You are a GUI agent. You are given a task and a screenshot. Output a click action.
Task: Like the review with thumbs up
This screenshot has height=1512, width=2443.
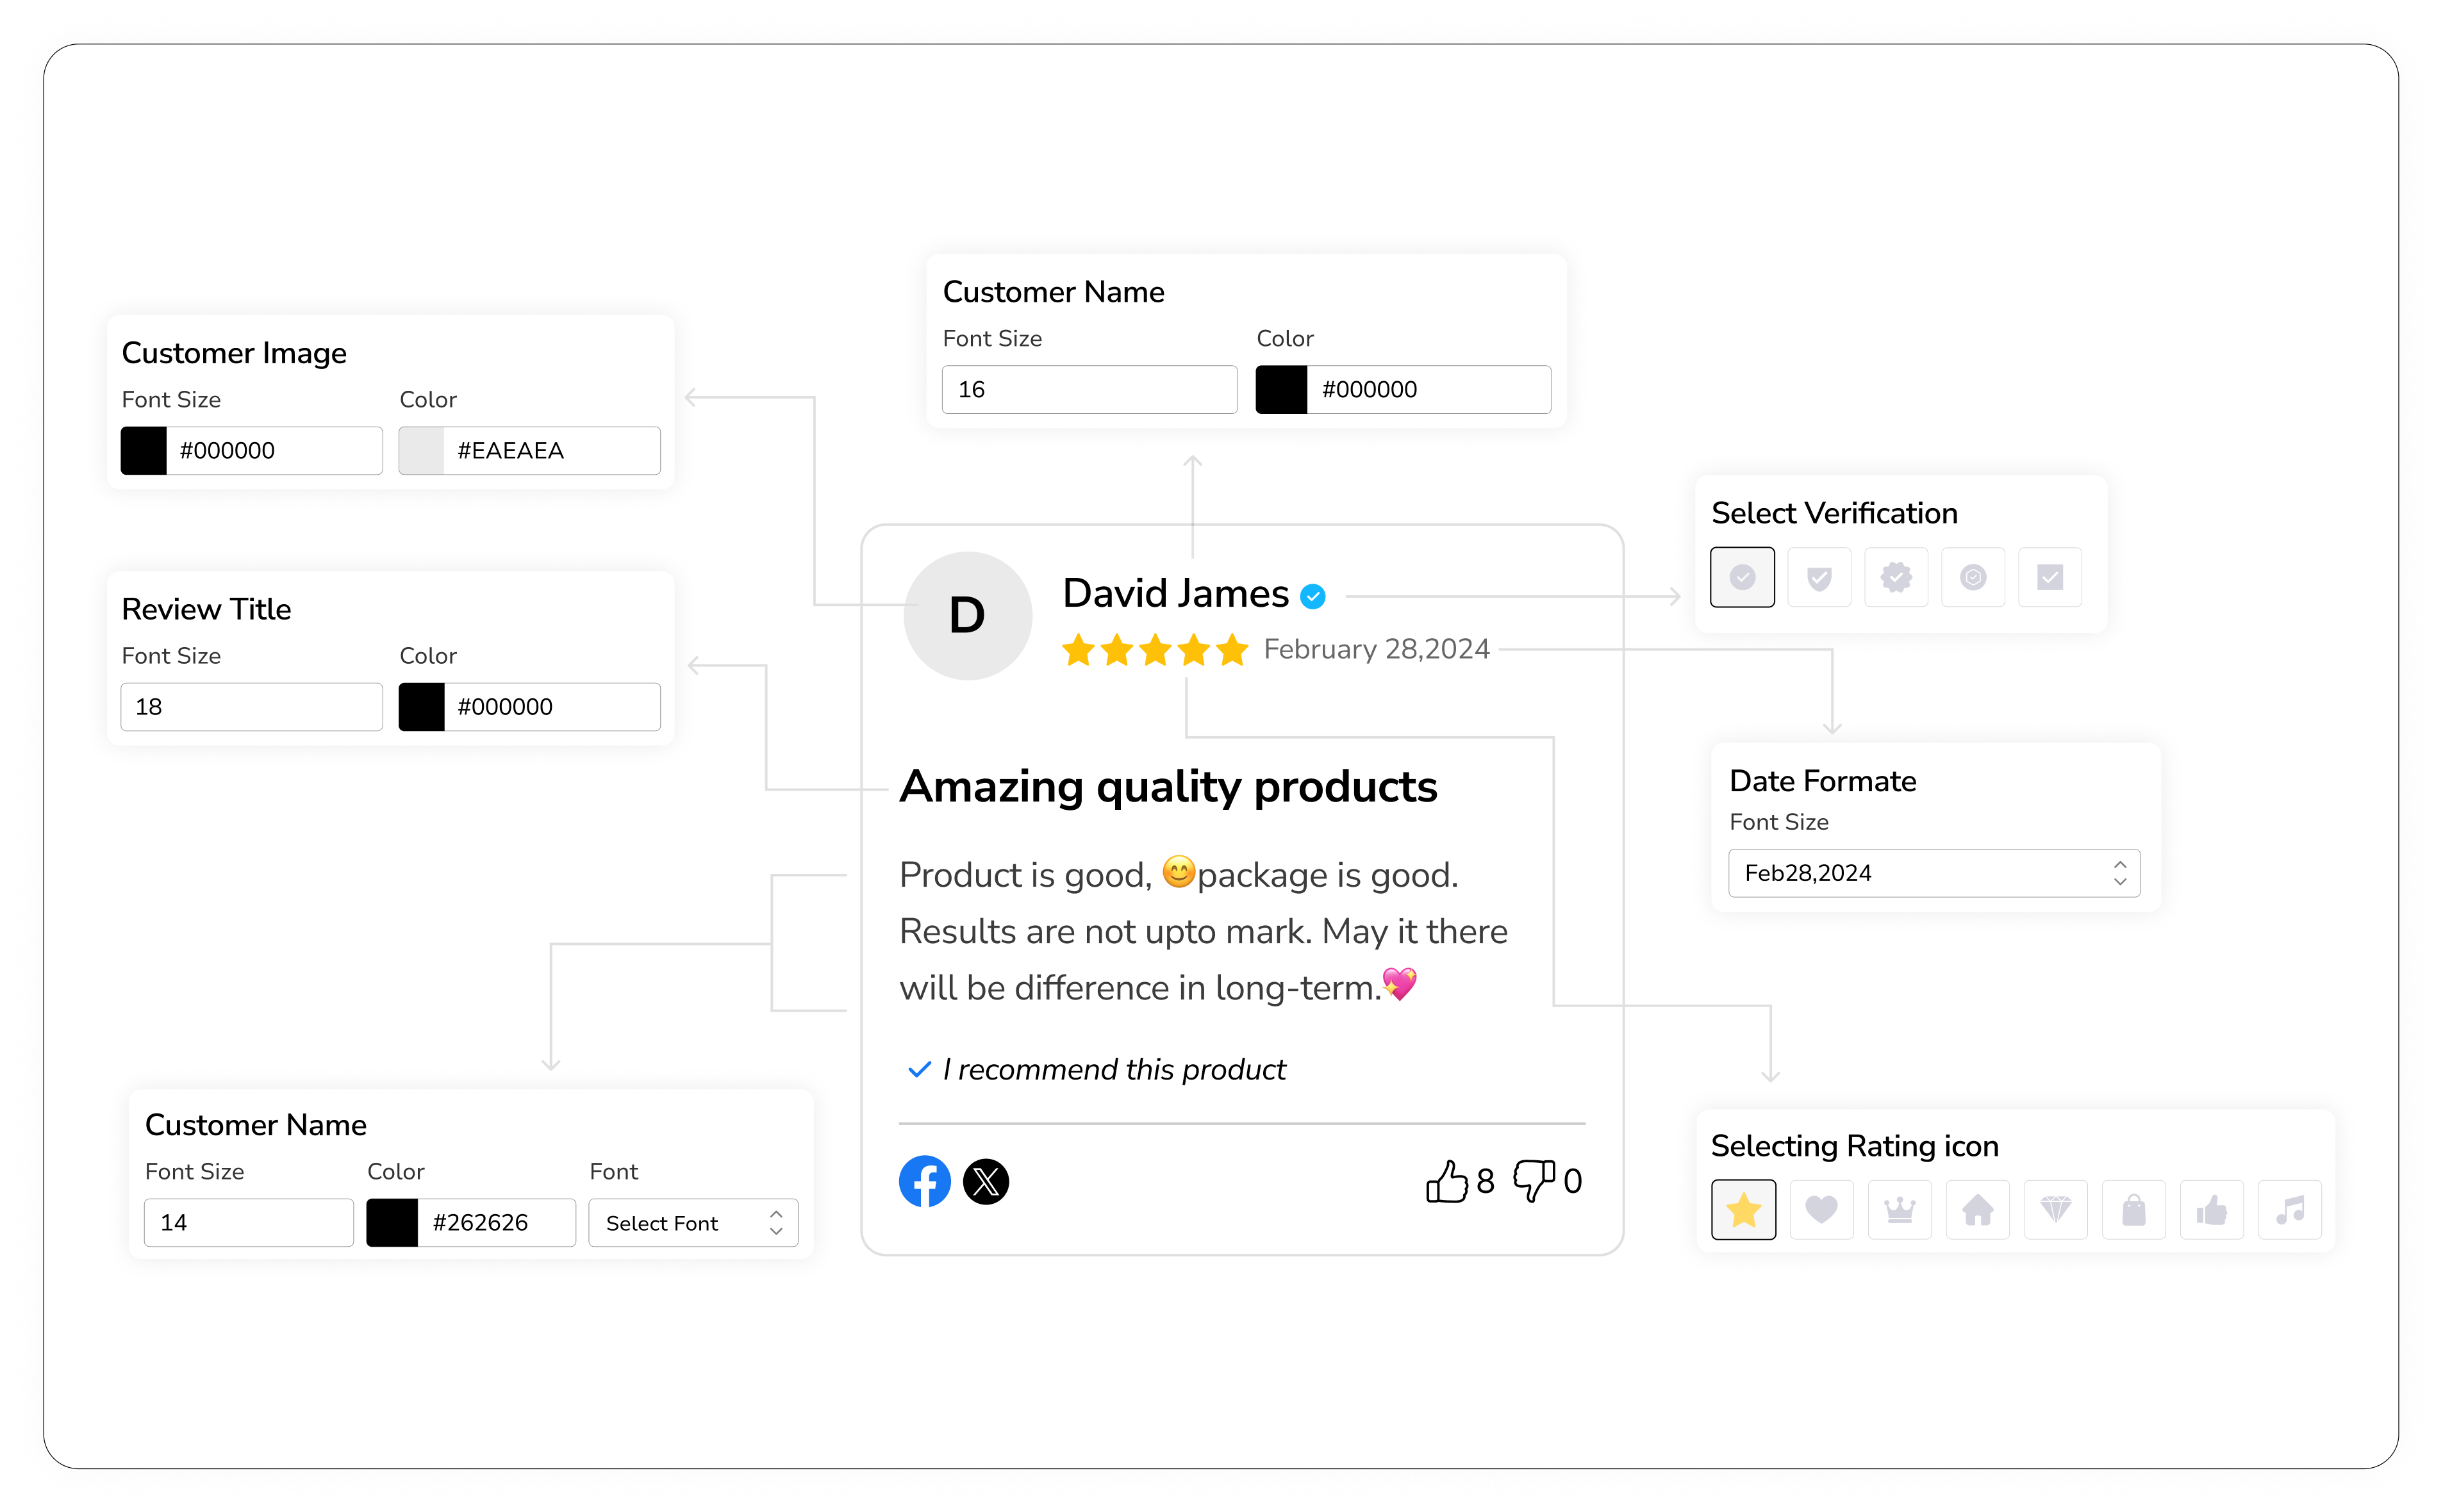[1446, 1181]
